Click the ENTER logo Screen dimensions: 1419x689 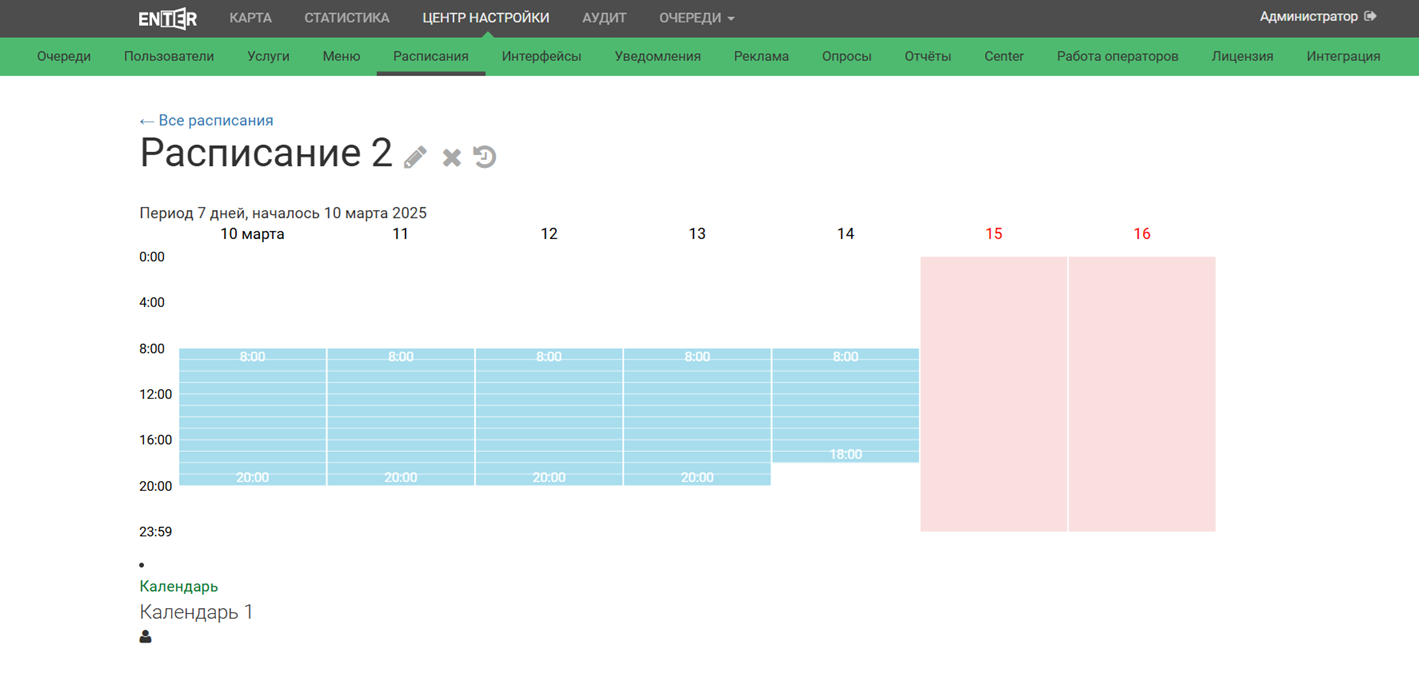click(x=167, y=18)
